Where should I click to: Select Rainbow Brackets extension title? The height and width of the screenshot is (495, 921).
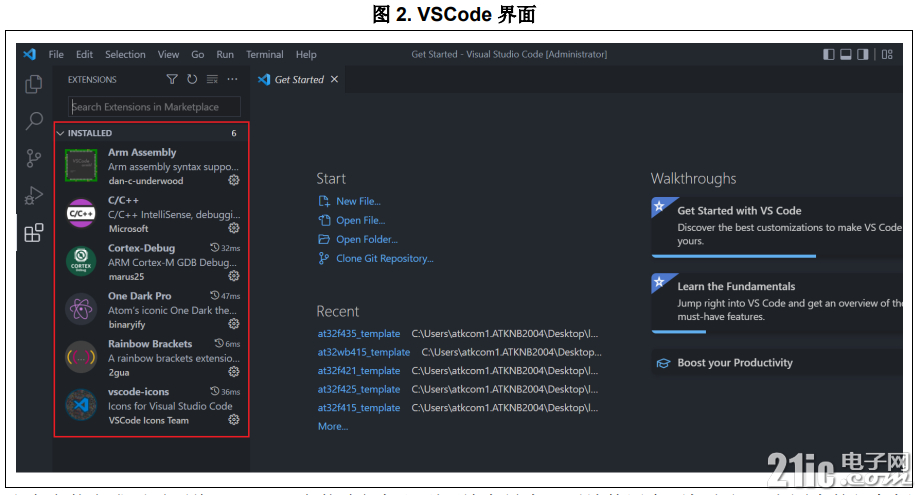point(150,344)
